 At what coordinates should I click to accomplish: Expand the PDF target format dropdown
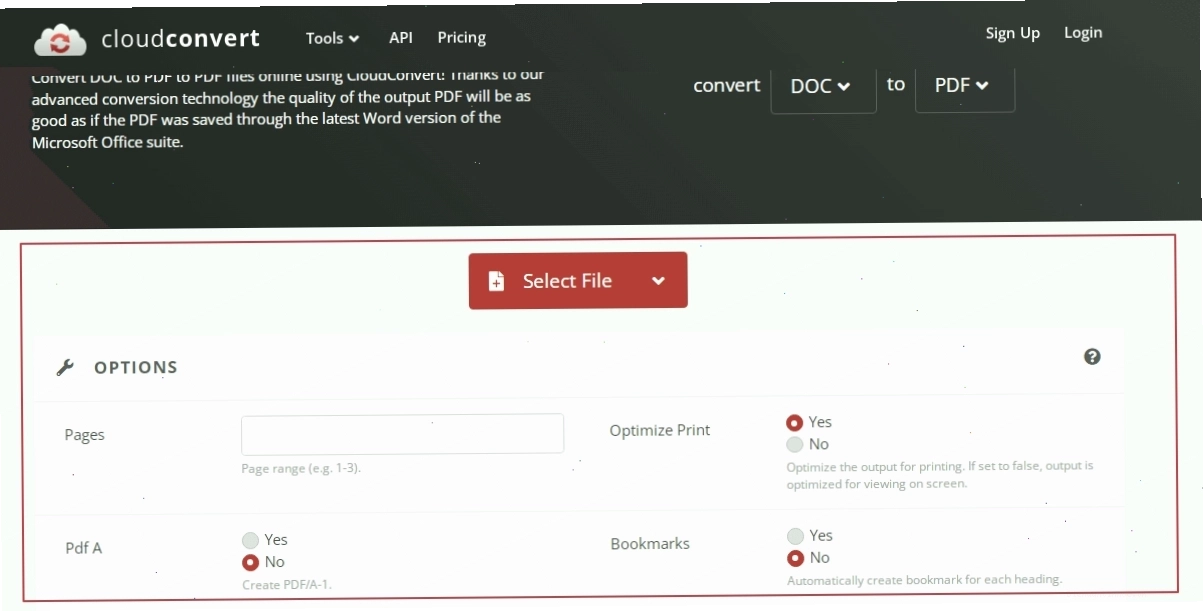click(964, 85)
